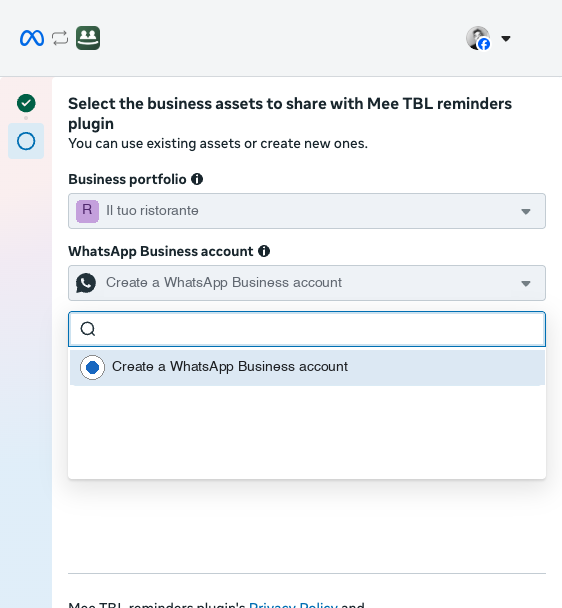
Task: Click the Mee TBL reminders plugin app icon
Action: tap(88, 38)
